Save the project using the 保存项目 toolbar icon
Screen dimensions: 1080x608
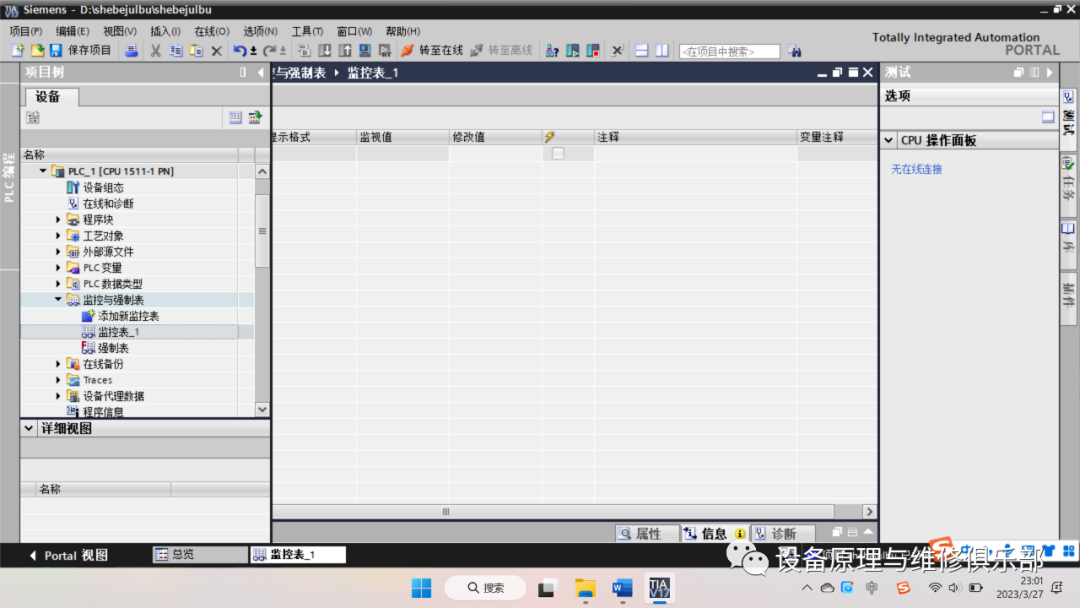75,50
